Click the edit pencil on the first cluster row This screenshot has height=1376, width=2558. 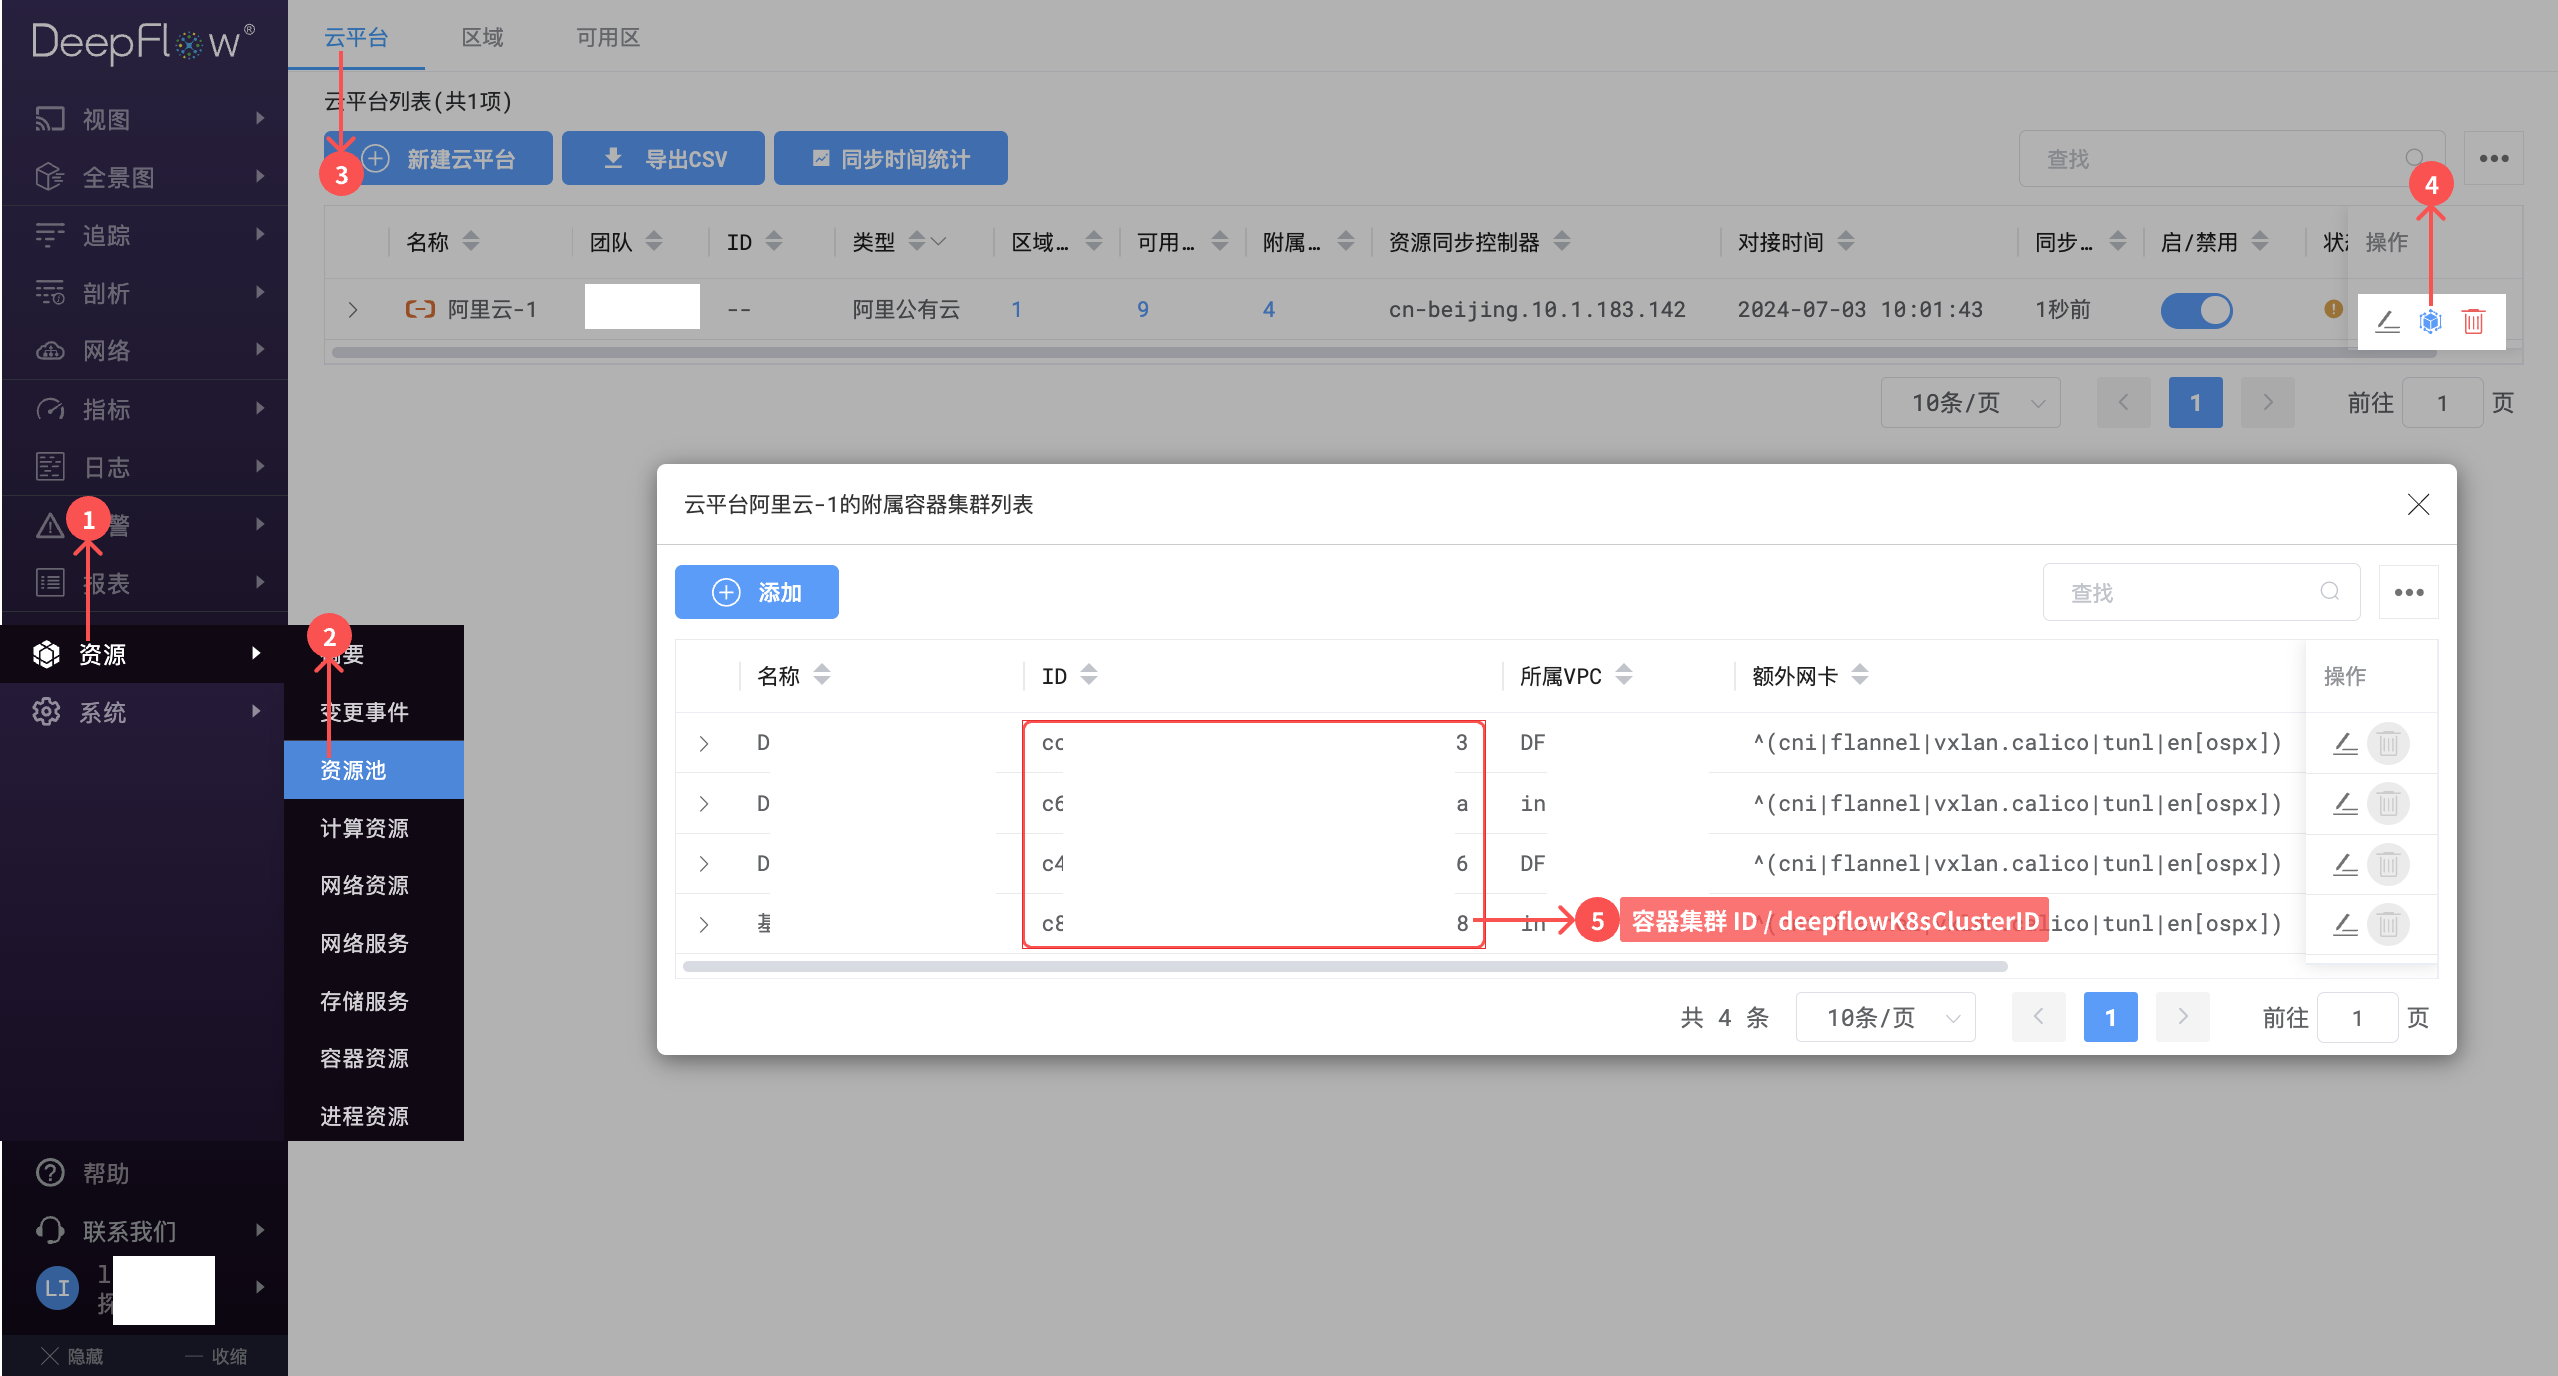(2346, 743)
